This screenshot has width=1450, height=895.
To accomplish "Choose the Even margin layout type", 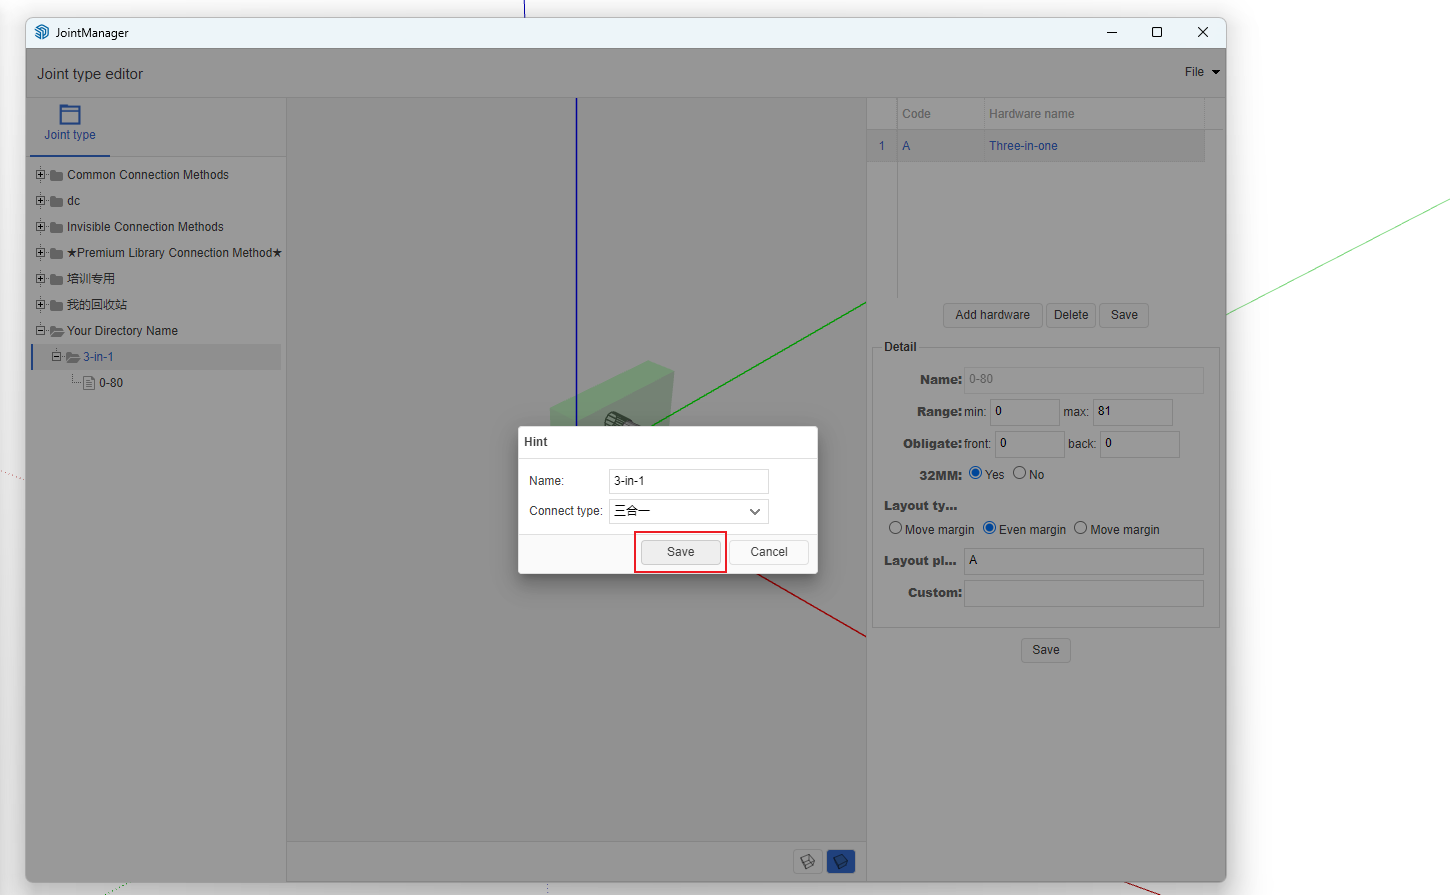I will (990, 528).
